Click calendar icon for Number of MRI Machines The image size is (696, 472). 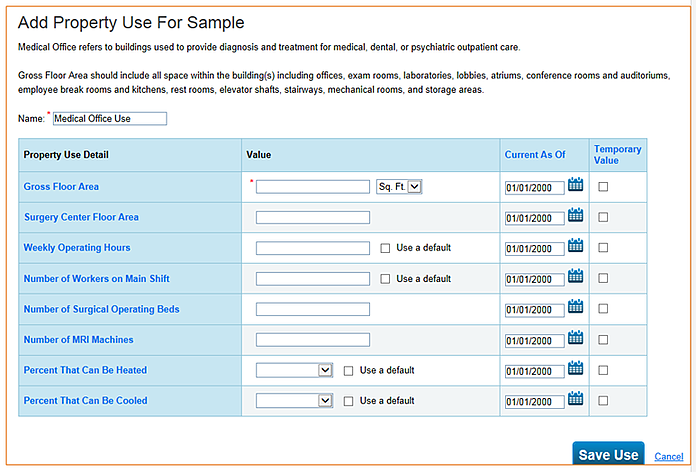576,338
